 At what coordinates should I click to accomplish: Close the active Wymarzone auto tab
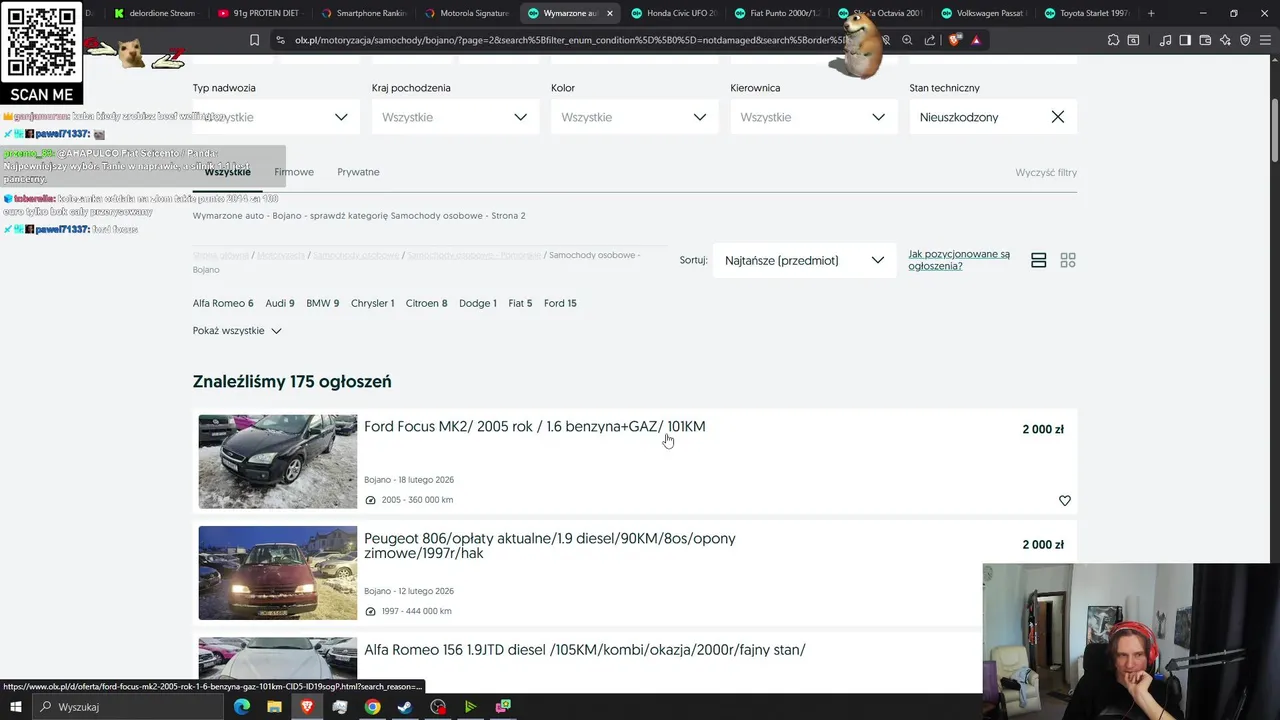(610, 13)
